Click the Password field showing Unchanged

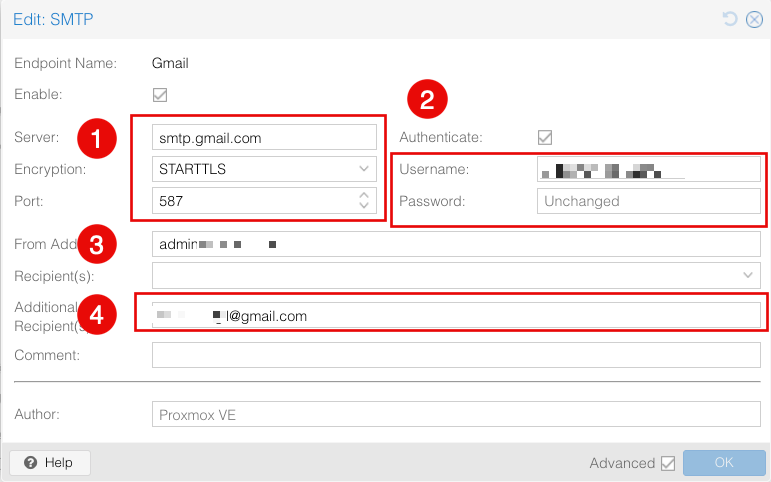648,201
